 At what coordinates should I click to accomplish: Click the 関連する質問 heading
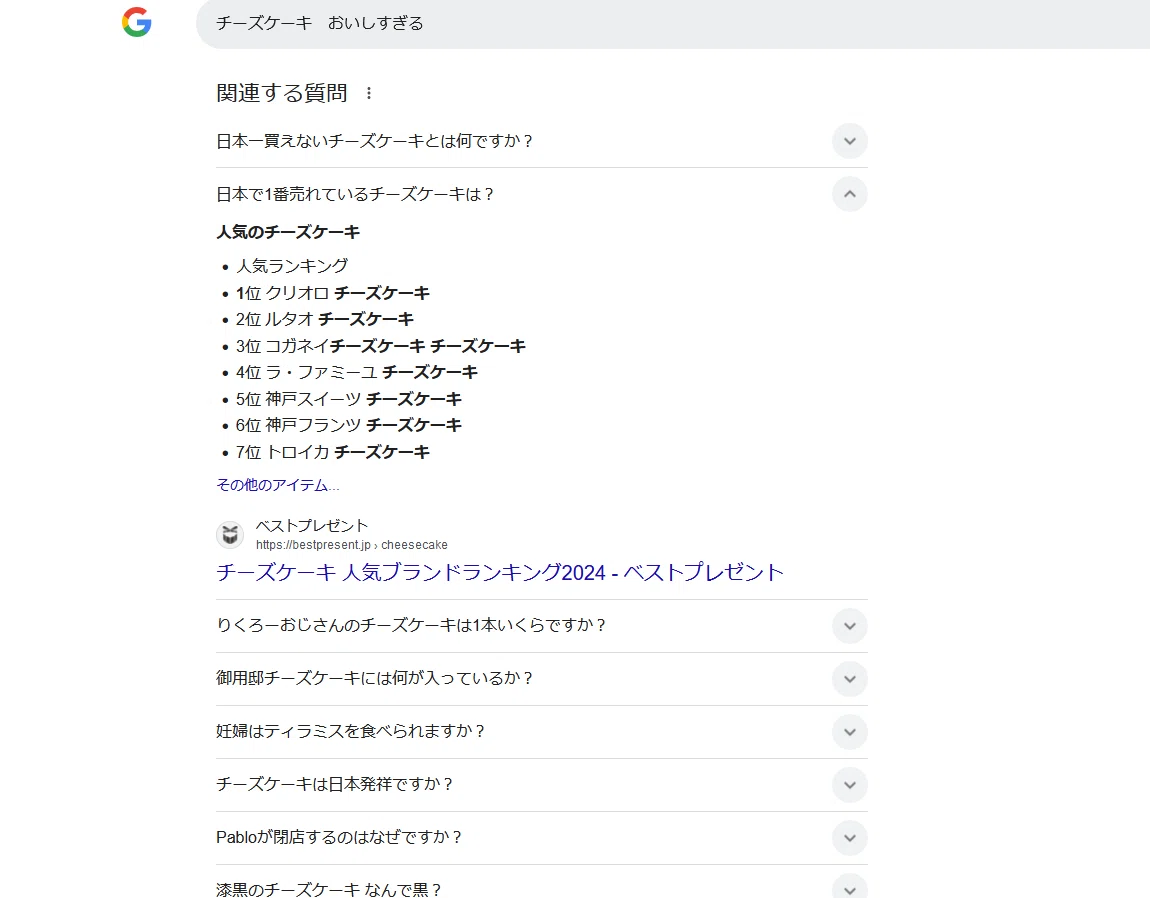tap(282, 93)
